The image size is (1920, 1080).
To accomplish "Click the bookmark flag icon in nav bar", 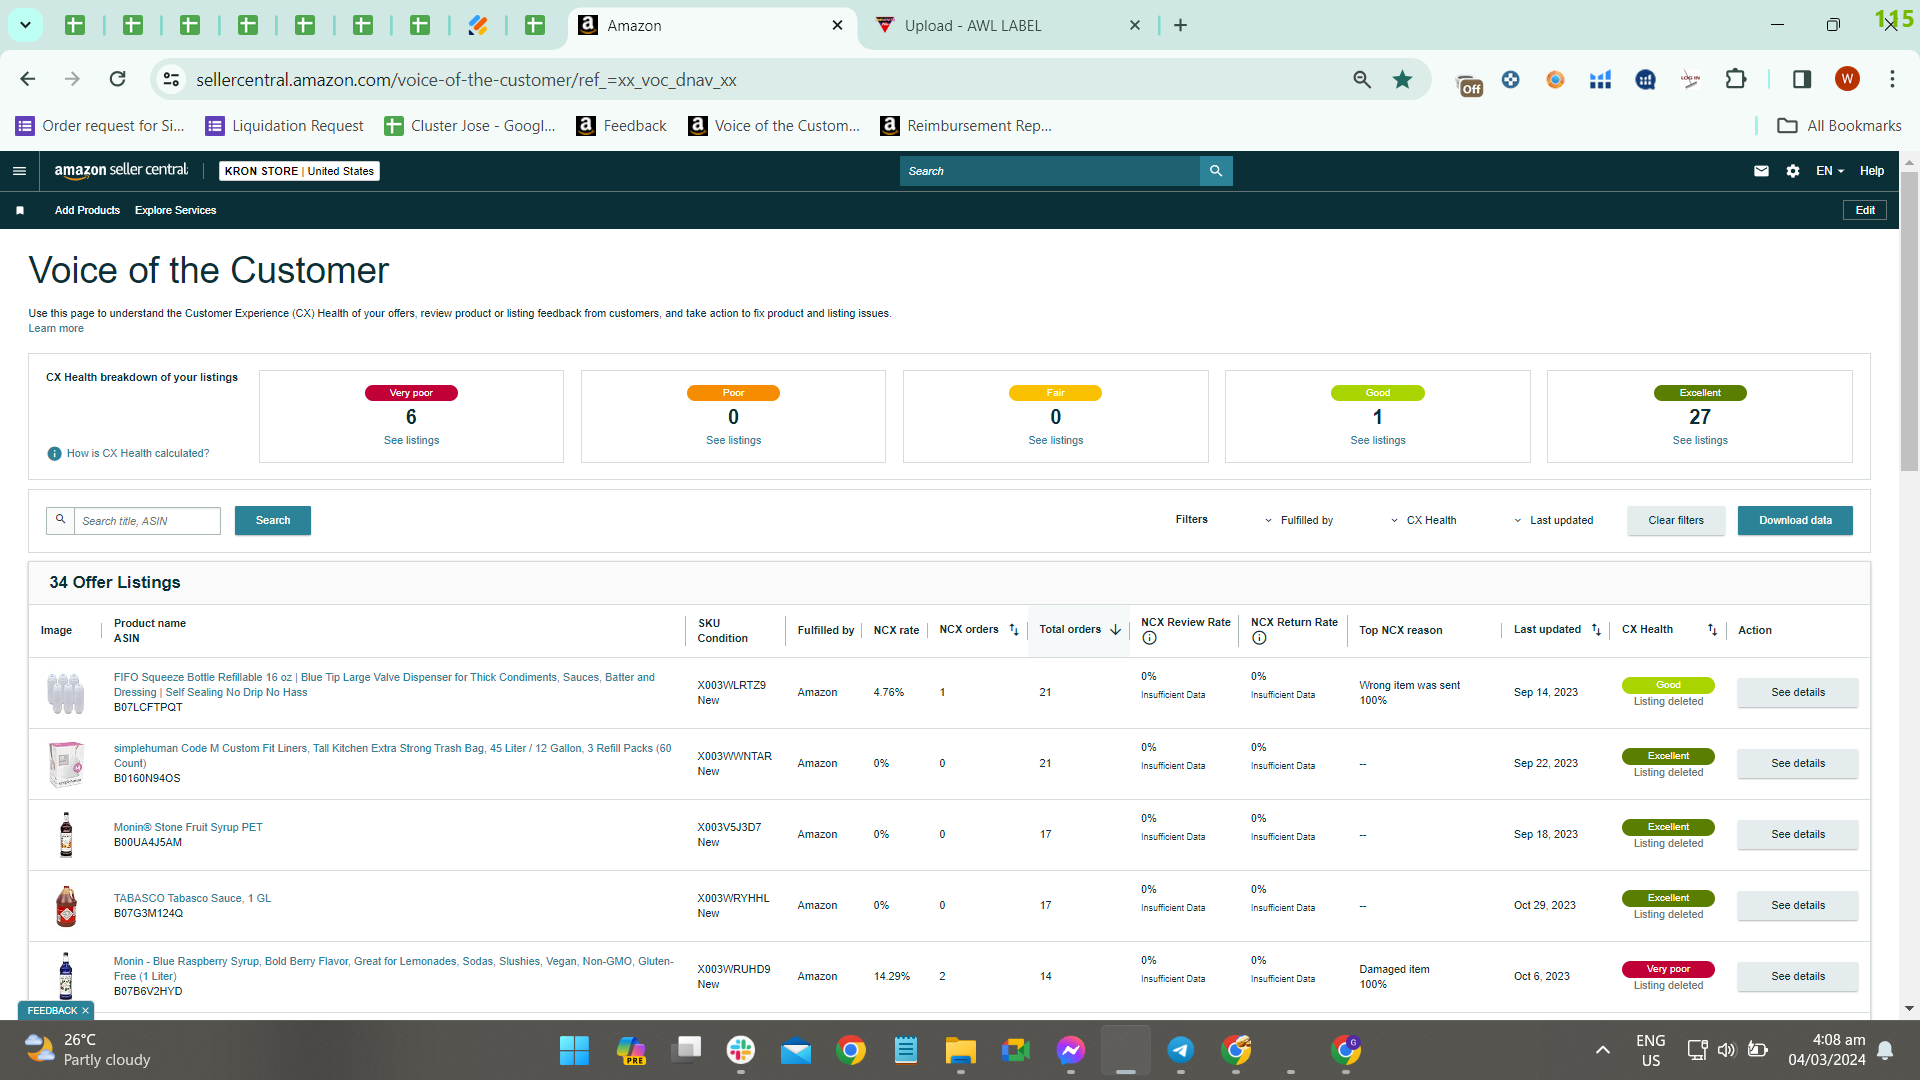I will pos(20,210).
